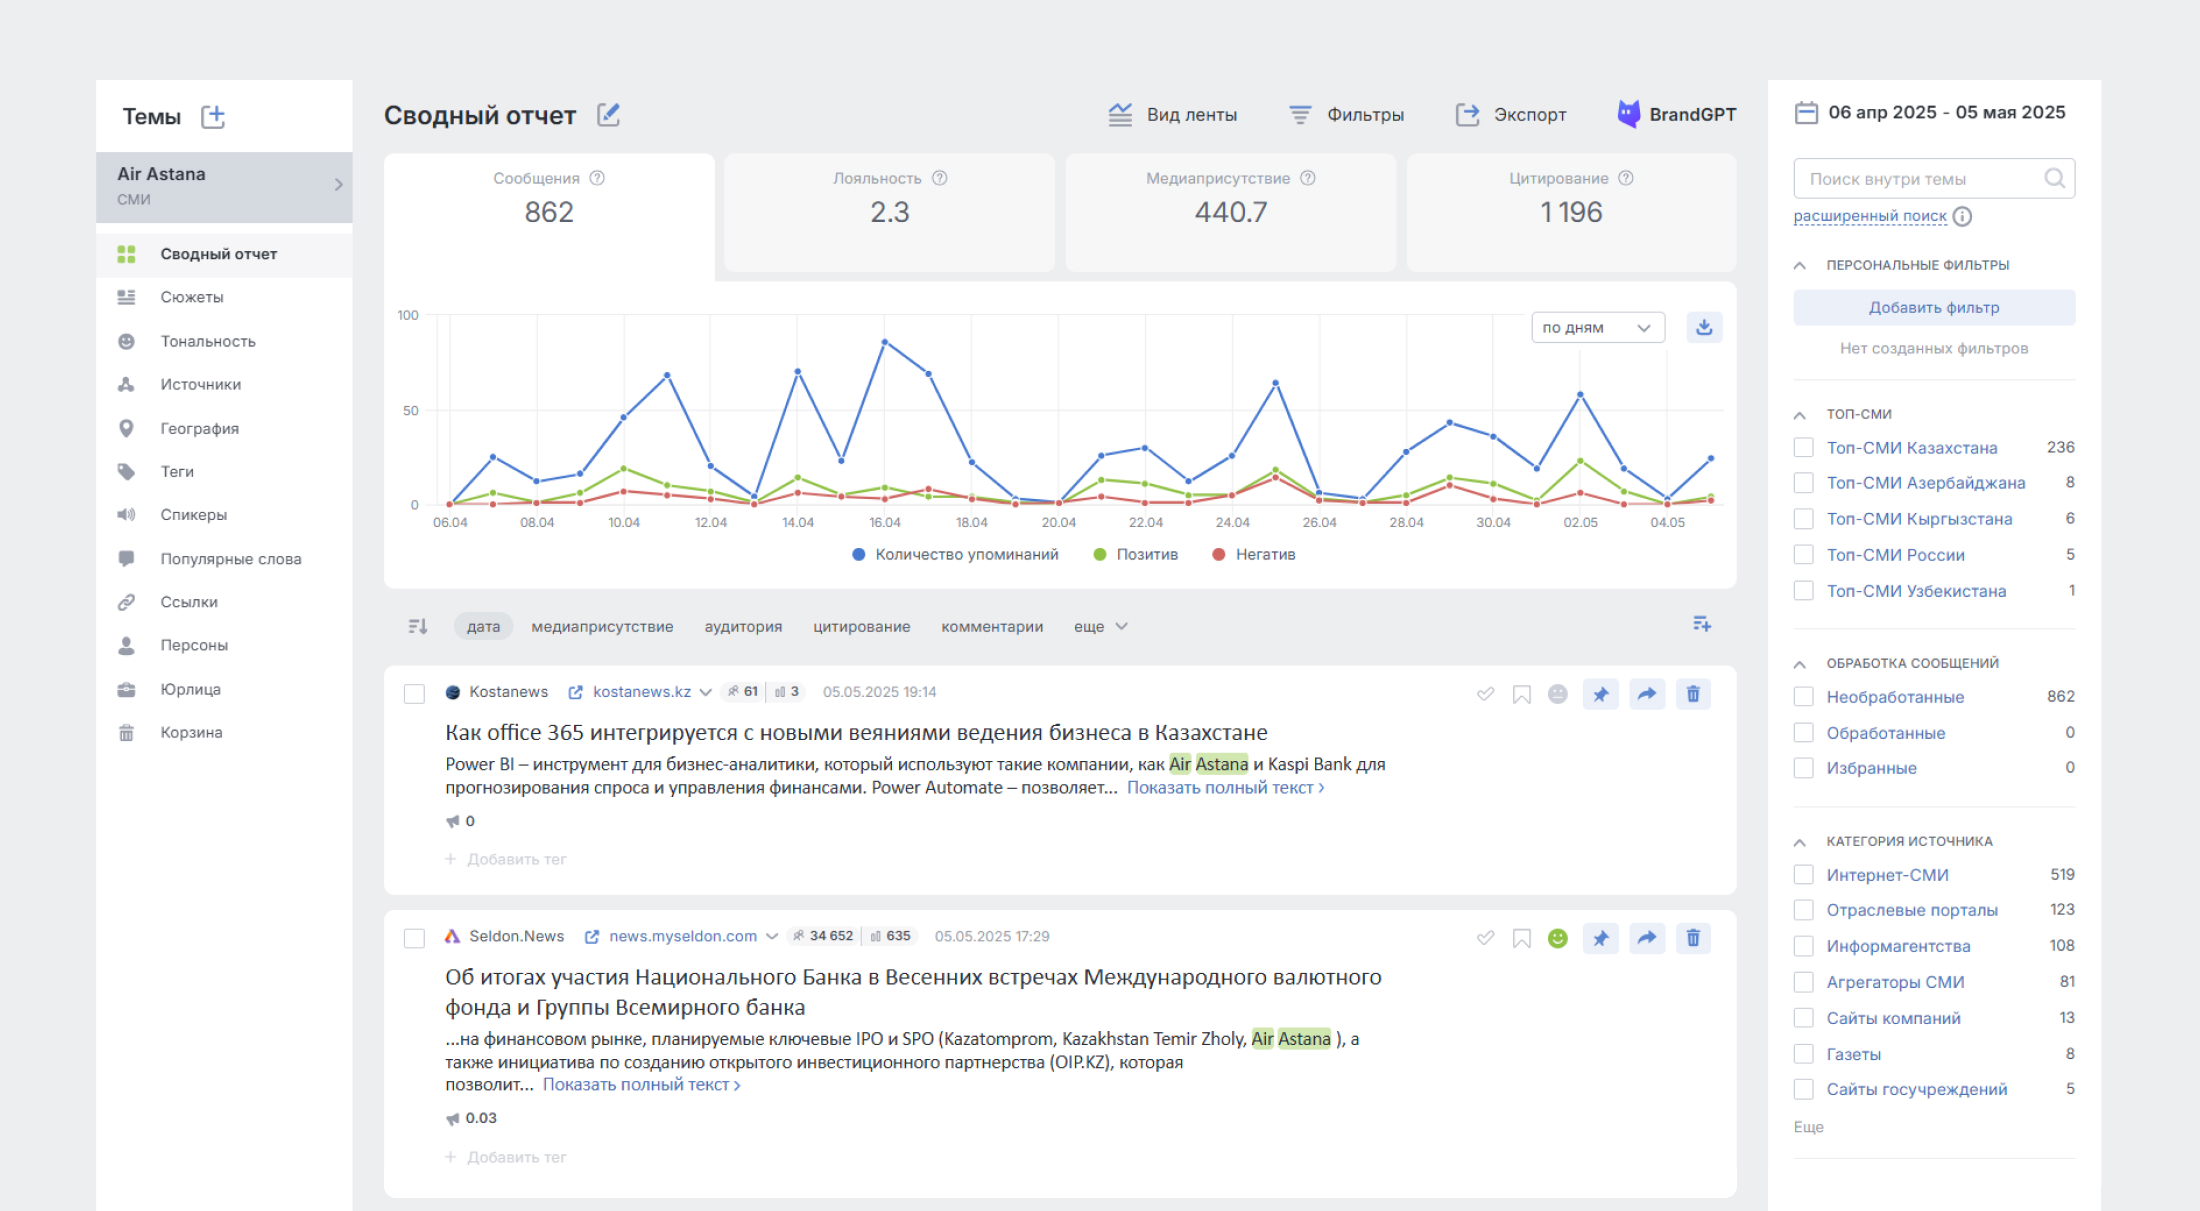Toggle Количество упоминаний blue legend series

click(x=955, y=554)
